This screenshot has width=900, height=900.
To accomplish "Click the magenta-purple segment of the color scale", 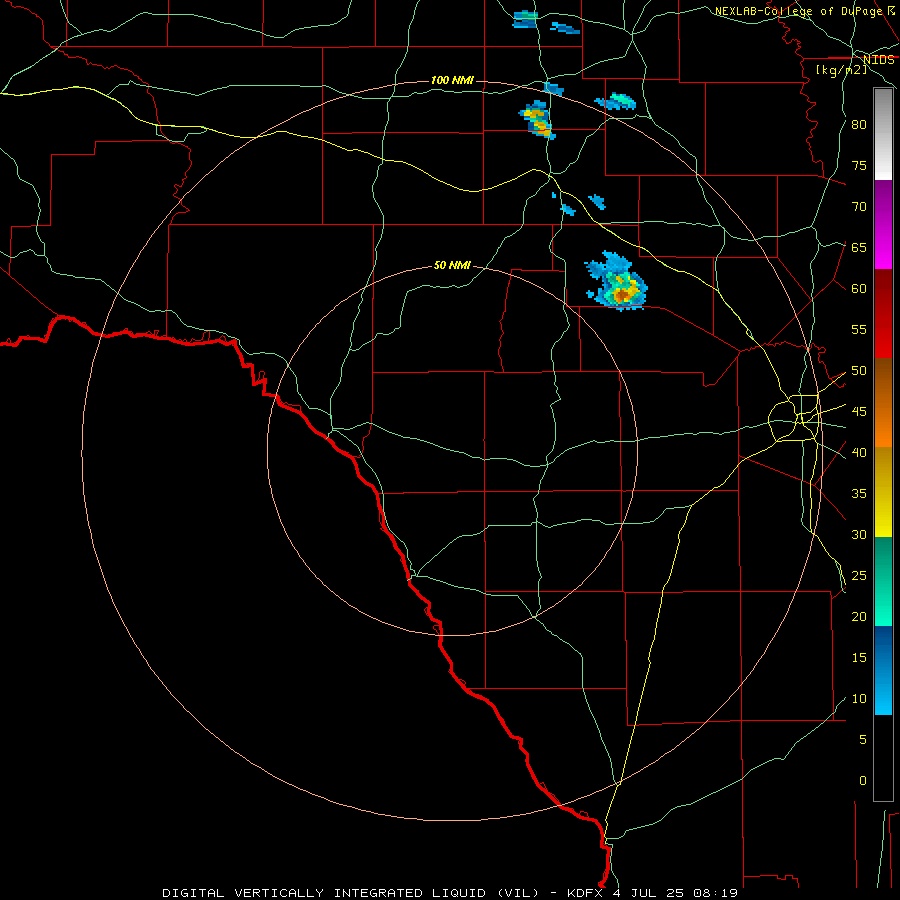I will [883, 224].
